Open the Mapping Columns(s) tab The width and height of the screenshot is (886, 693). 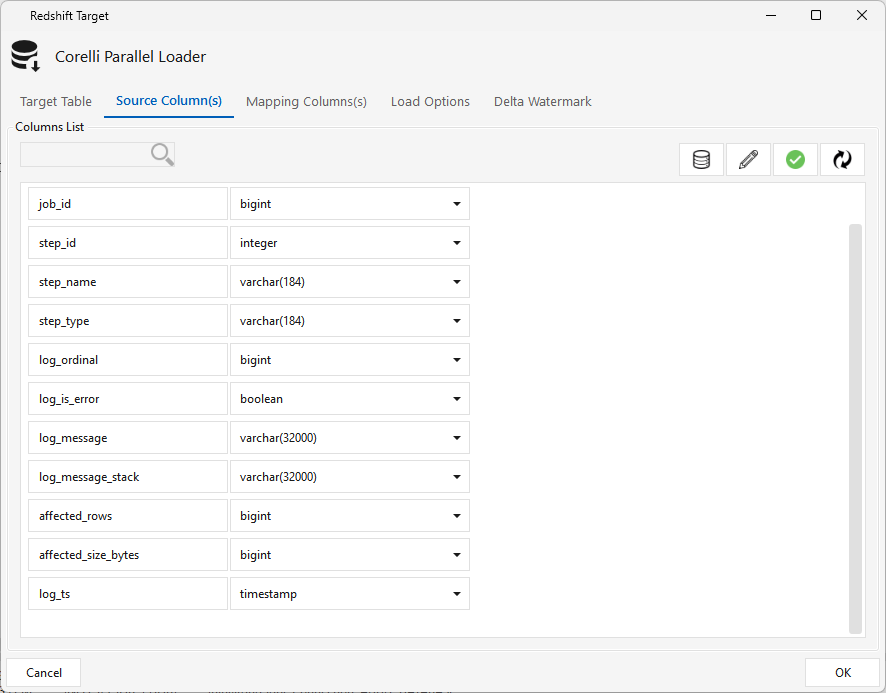click(306, 102)
